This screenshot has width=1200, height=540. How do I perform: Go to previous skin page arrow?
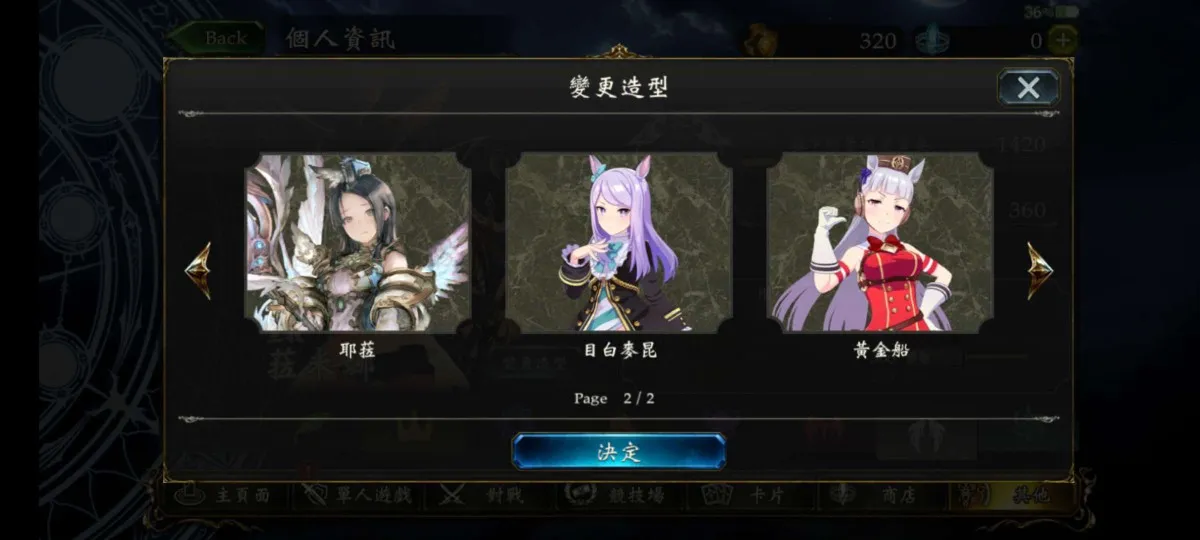tap(198, 270)
